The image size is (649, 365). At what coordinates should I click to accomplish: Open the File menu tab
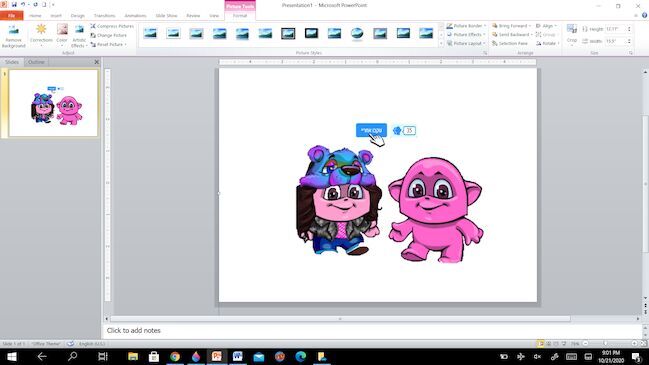click(12, 16)
